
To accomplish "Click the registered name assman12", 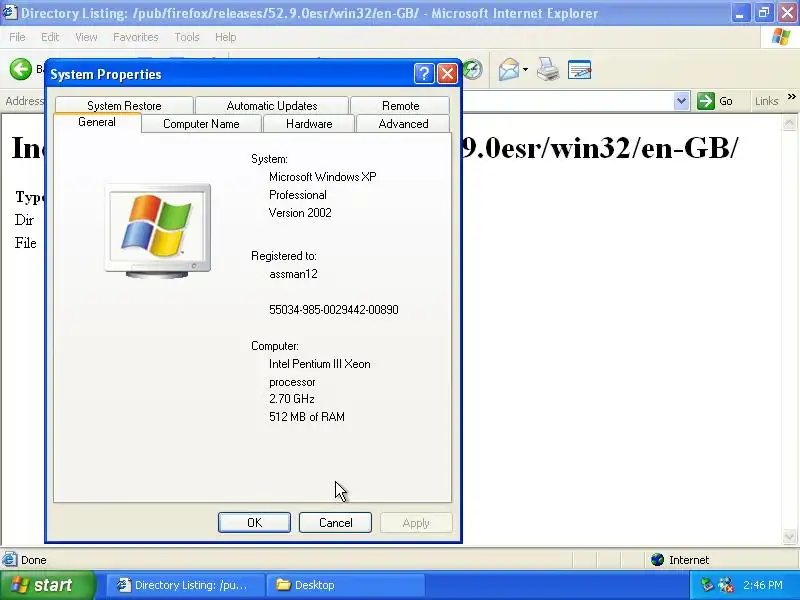I will (x=293, y=274).
